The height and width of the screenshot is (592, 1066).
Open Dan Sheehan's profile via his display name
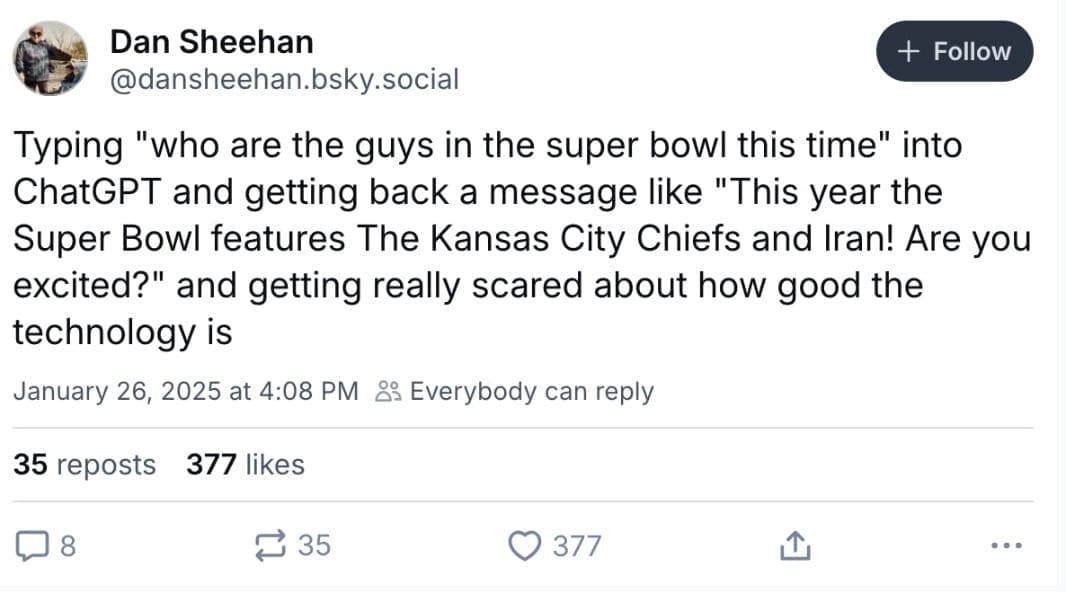click(x=213, y=42)
